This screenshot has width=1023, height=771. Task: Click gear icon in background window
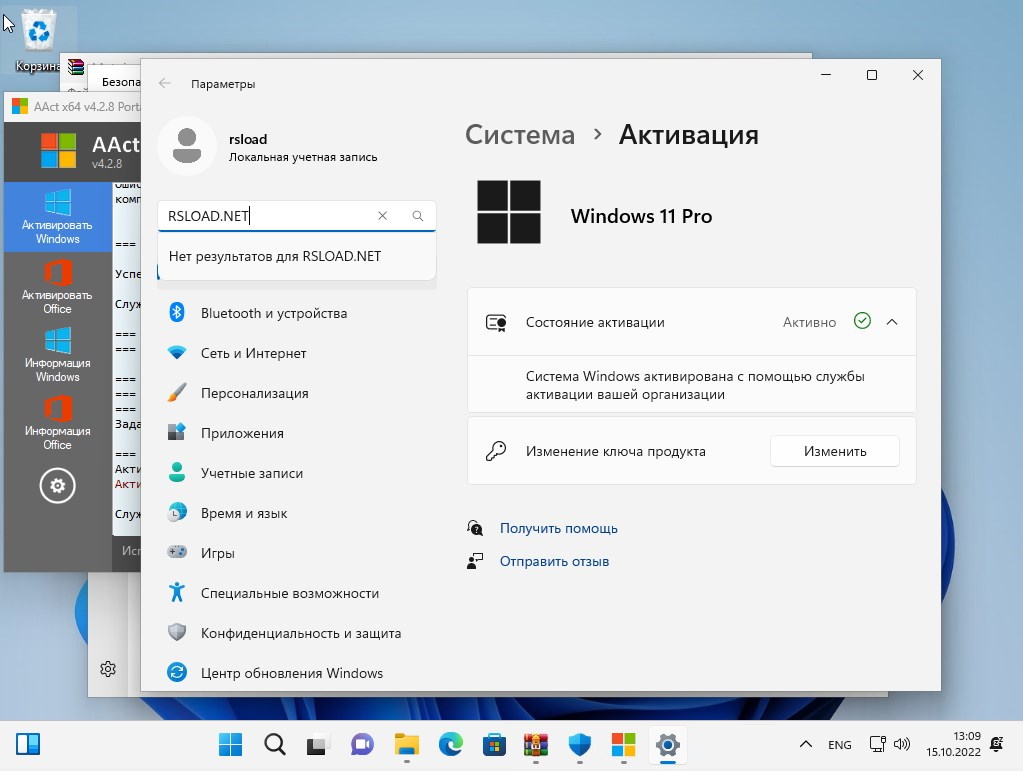point(108,669)
